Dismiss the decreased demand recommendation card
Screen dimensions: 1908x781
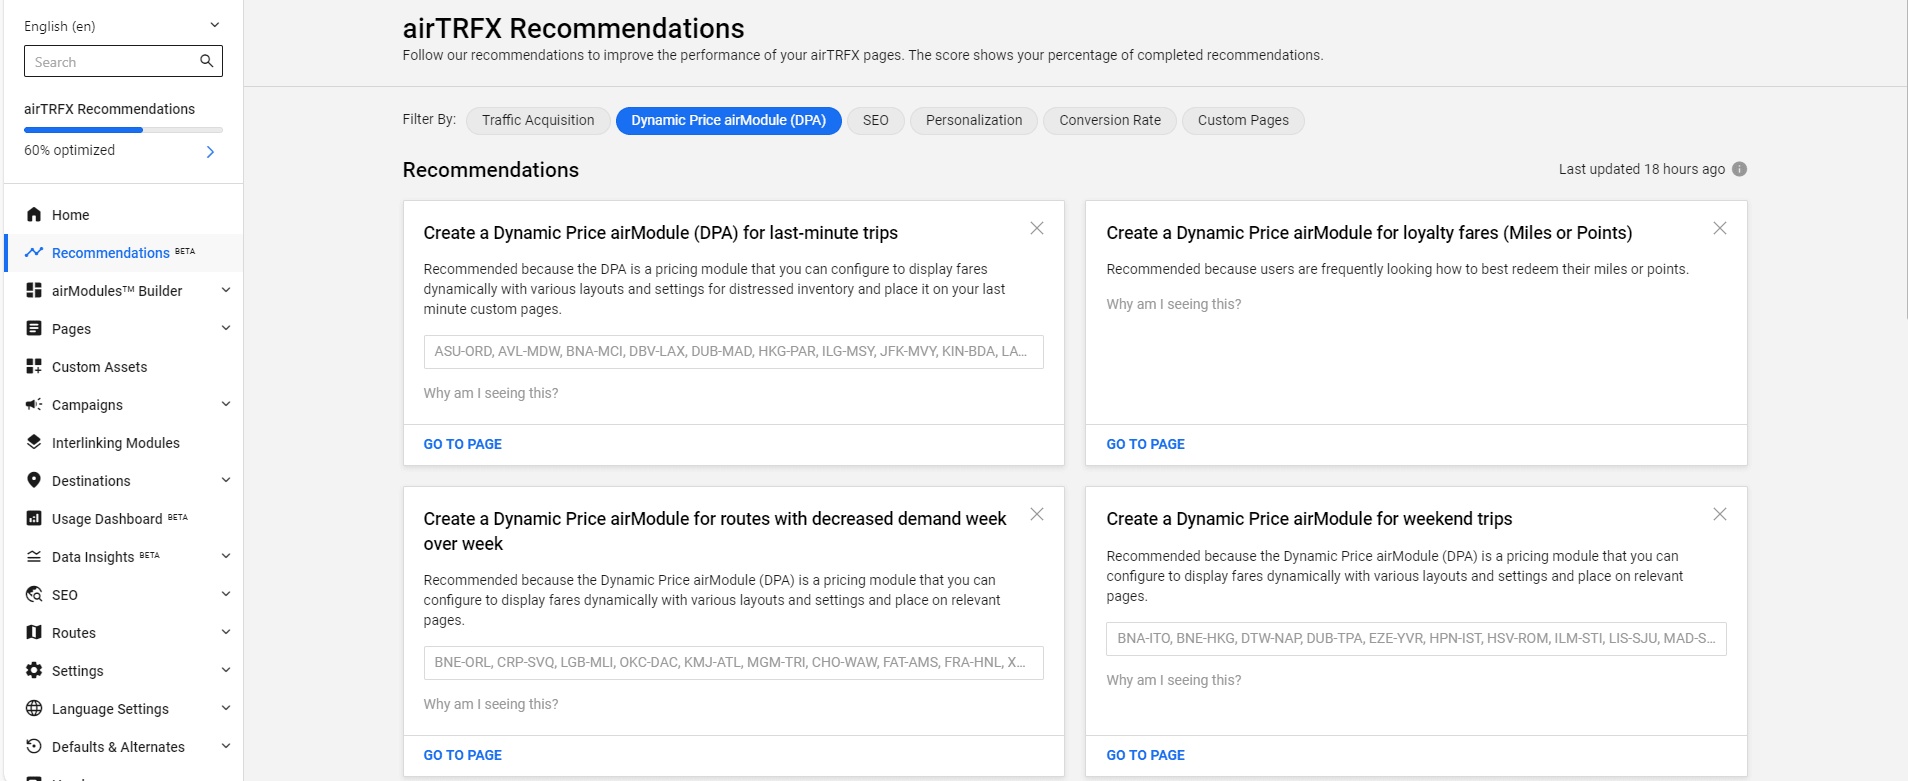(x=1037, y=514)
